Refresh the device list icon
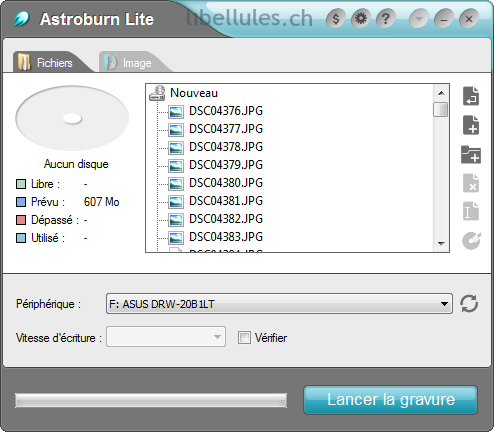The height and width of the screenshot is (432, 494). tap(469, 303)
